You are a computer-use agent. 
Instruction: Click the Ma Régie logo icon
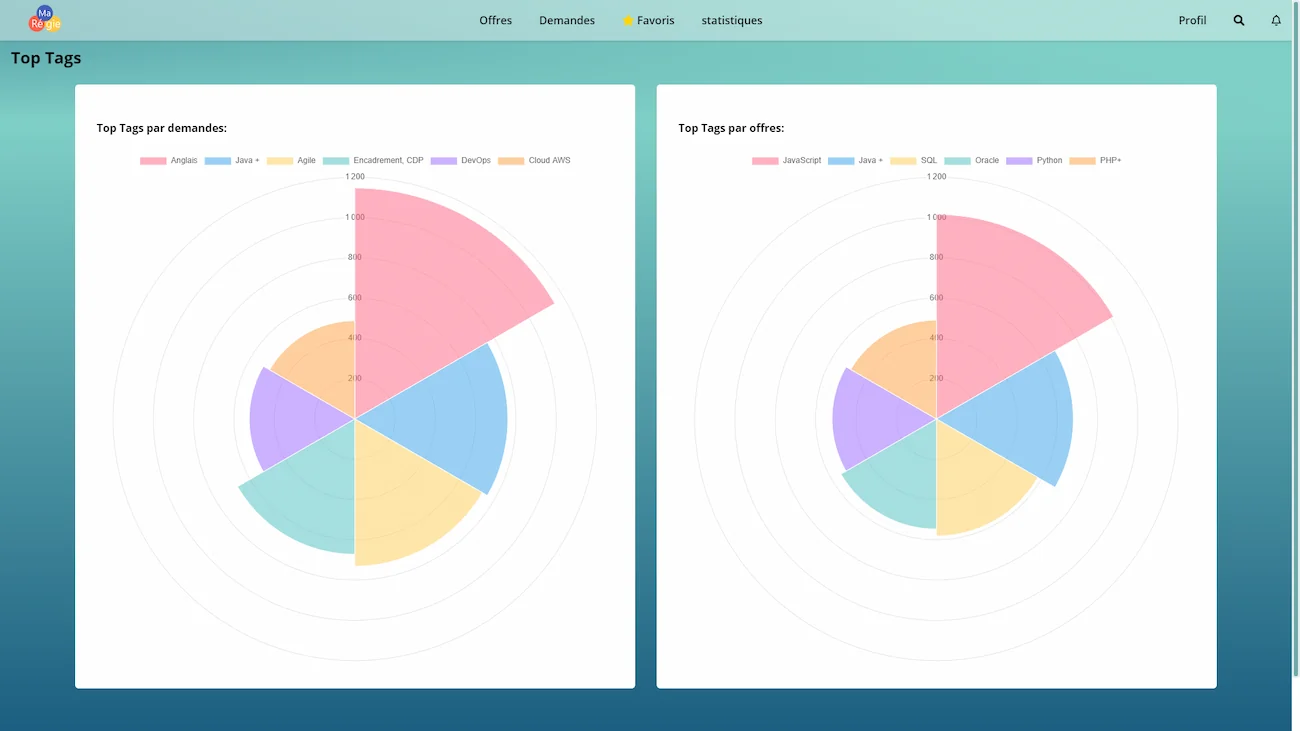(x=45, y=19)
